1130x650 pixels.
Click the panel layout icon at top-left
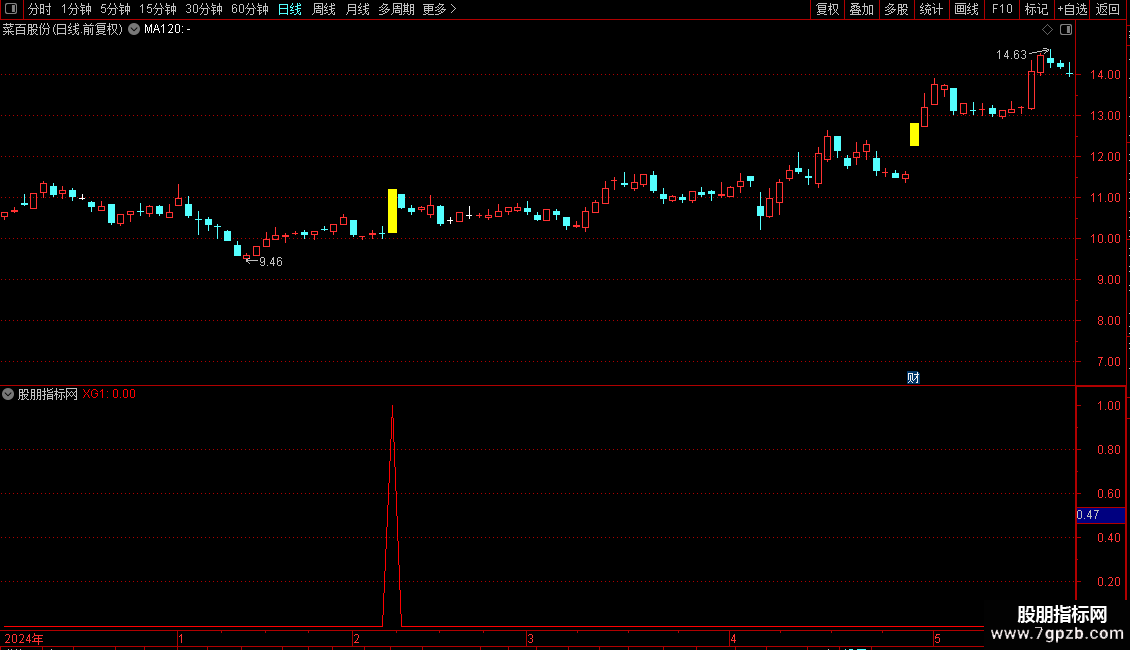click(x=11, y=9)
